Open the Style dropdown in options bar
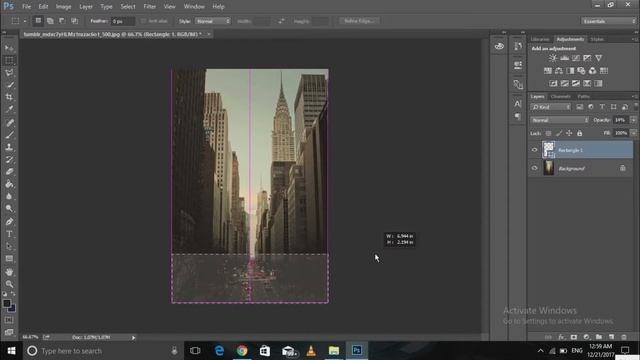Image resolution: width=640 pixels, height=360 pixels. 213,21
